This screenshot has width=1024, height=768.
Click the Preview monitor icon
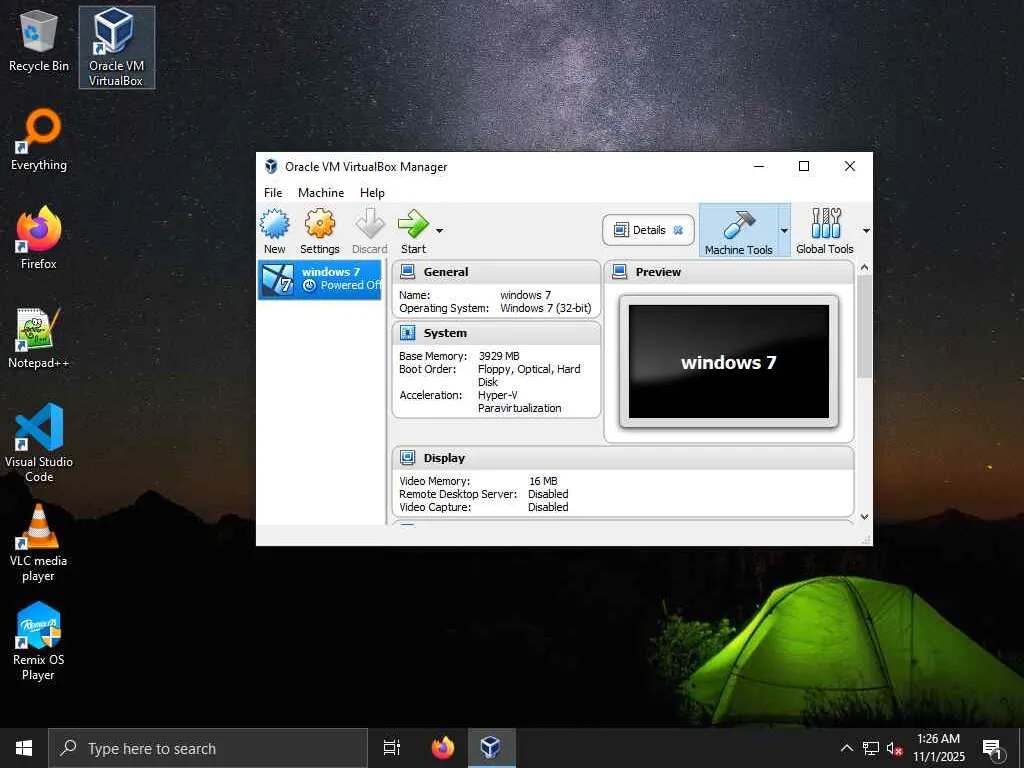(x=620, y=272)
